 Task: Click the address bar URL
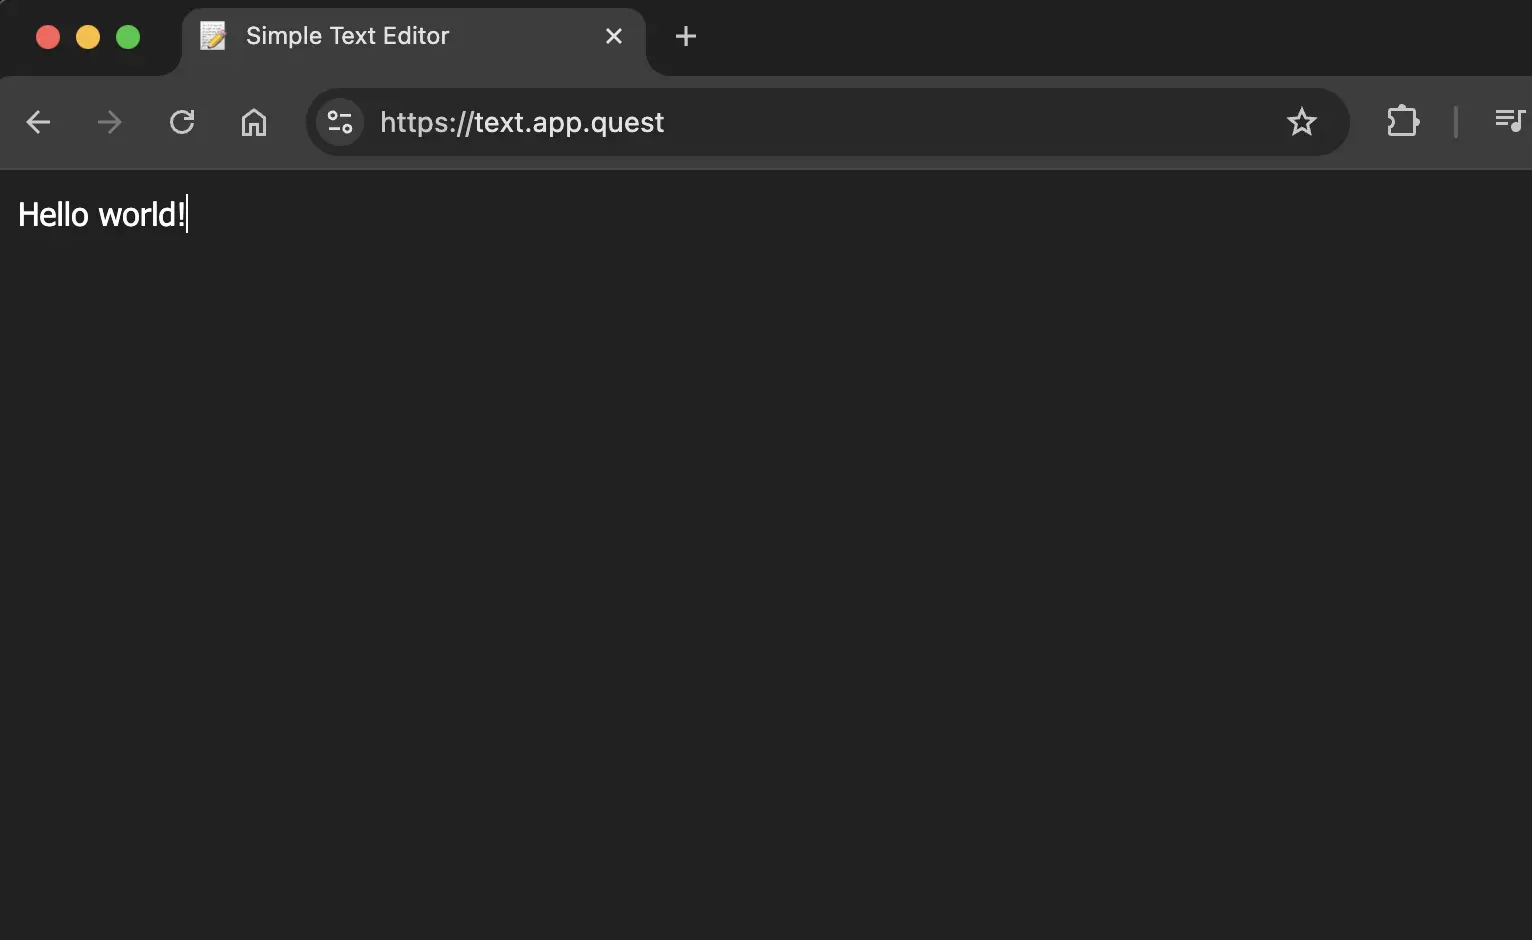click(x=520, y=122)
